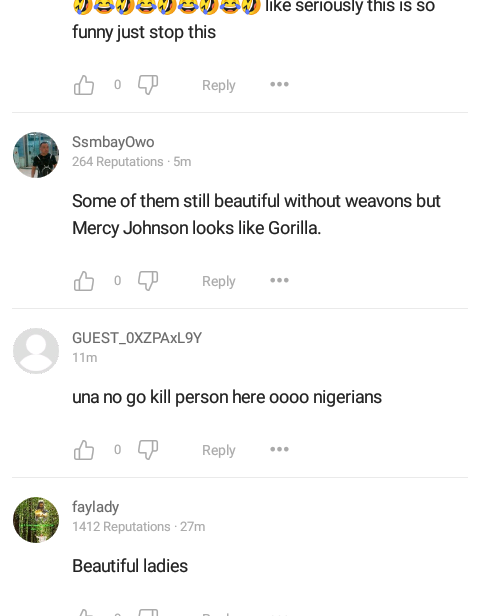Reply to SsmbayOwo's comment
The height and width of the screenshot is (616, 480).
[219, 281]
